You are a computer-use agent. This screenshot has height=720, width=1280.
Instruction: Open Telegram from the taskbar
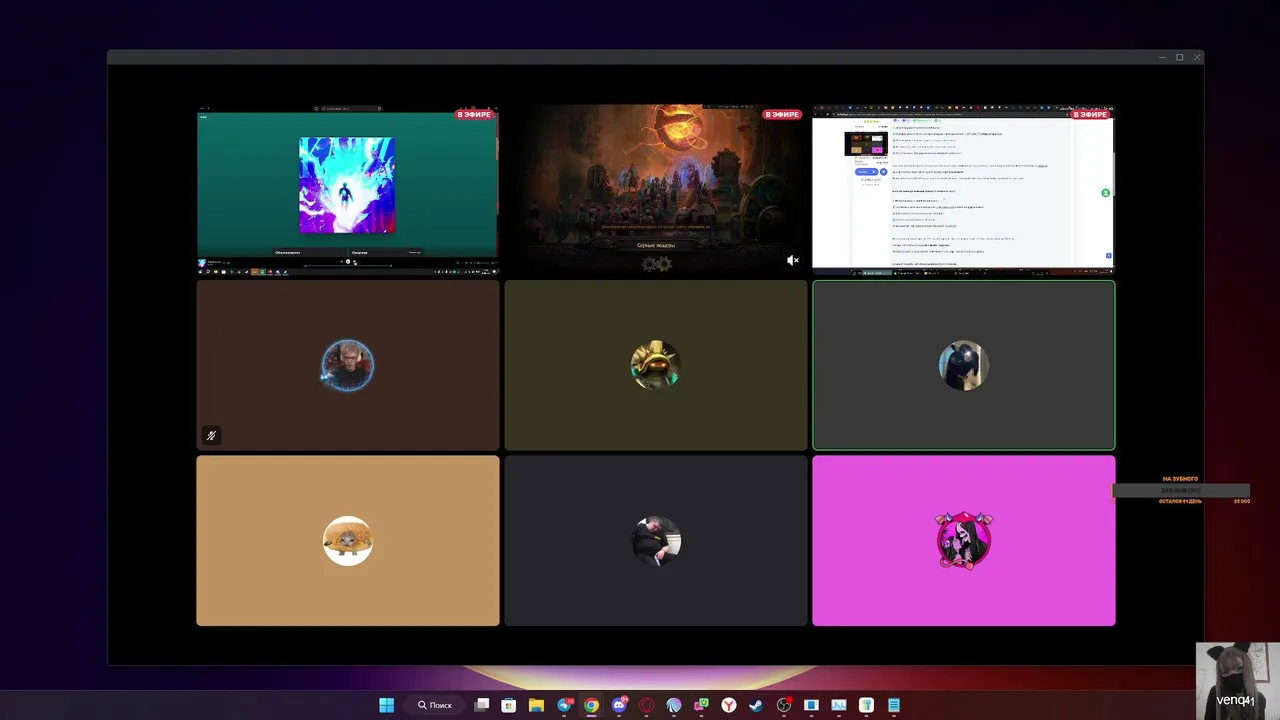pos(564,705)
